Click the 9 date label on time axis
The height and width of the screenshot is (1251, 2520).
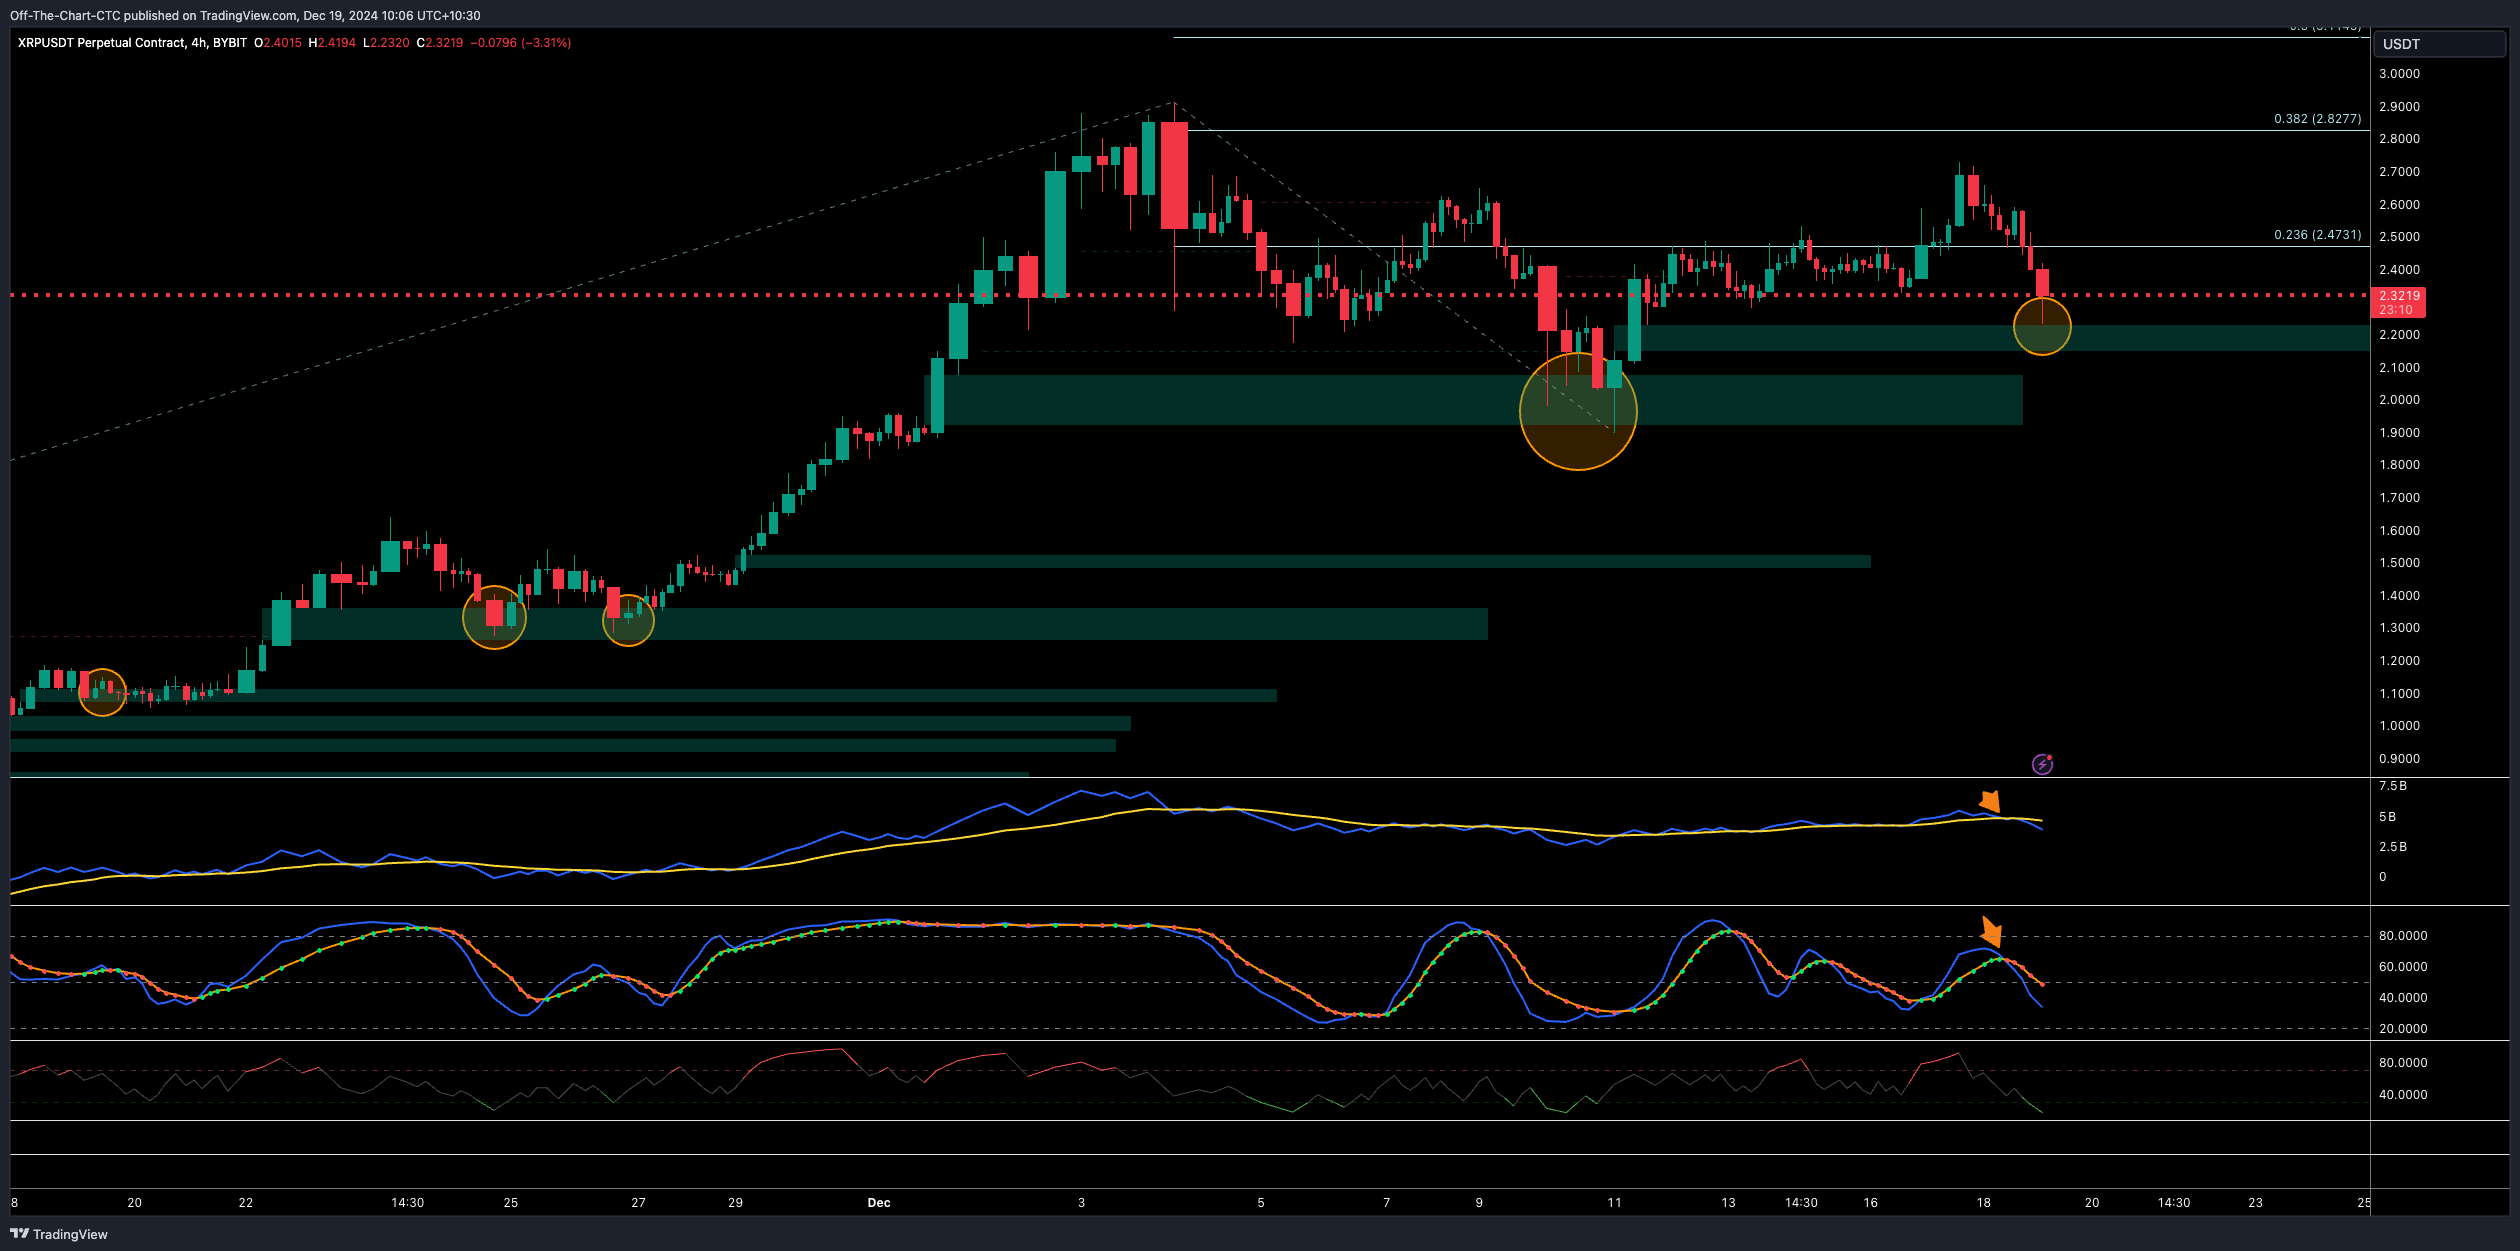1480,1203
